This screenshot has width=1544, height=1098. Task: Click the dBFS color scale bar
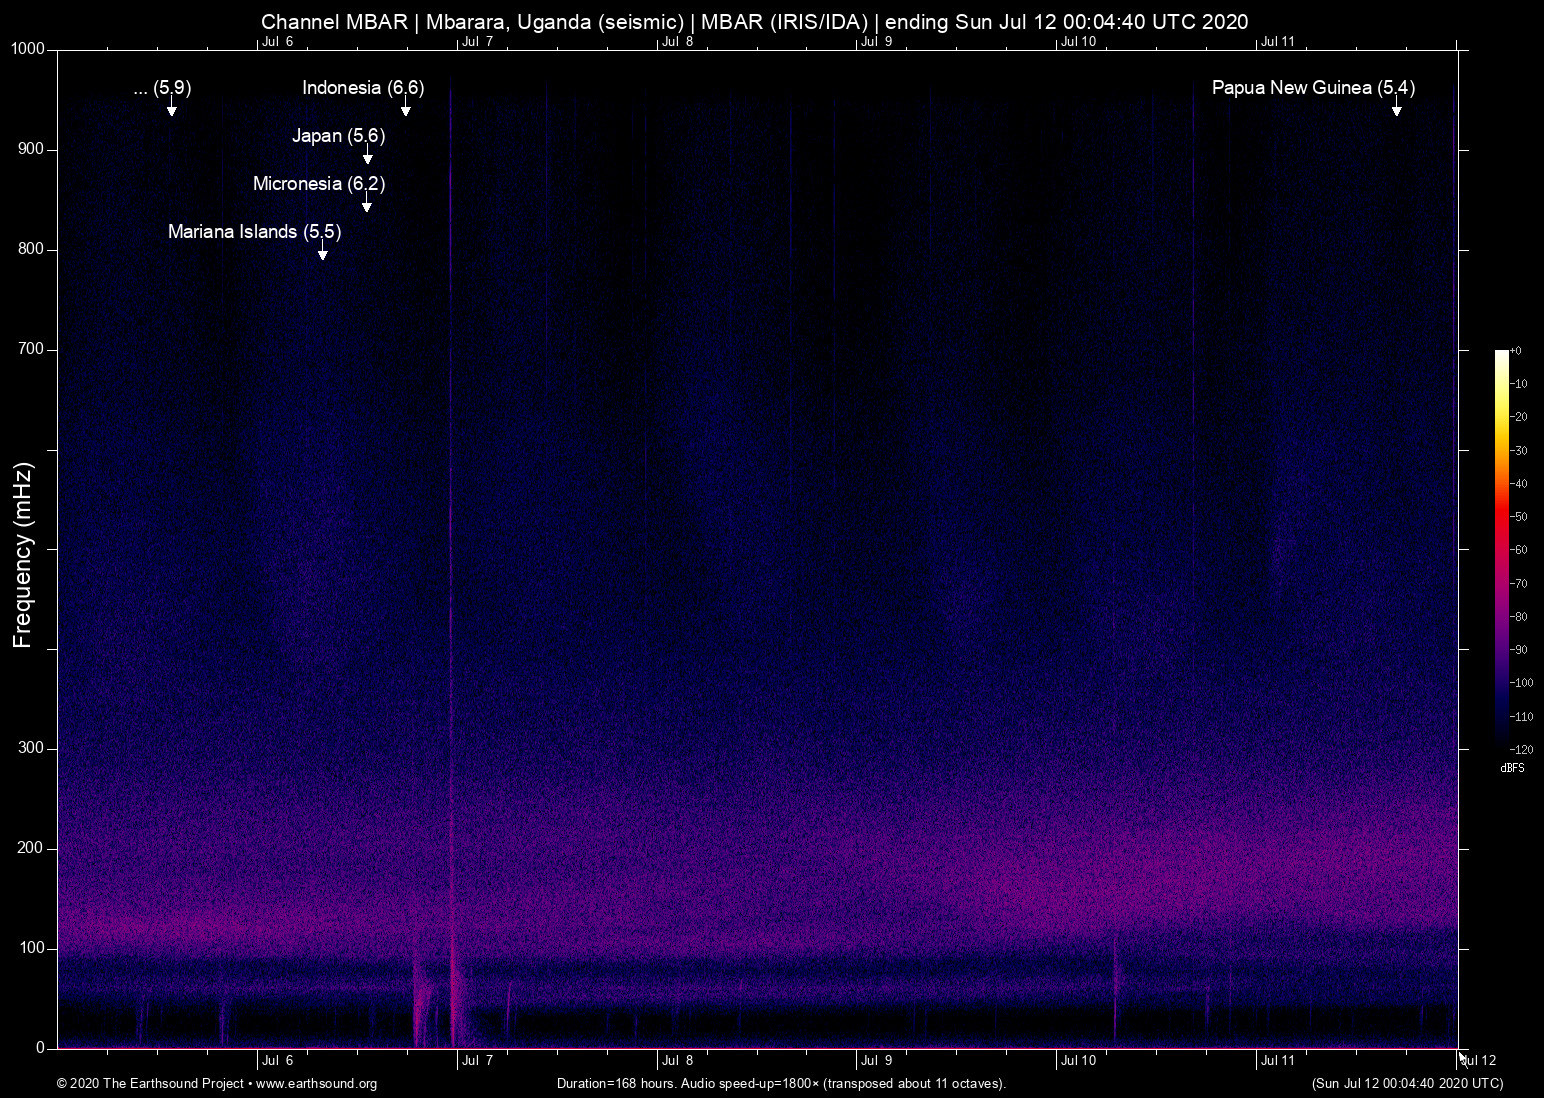click(1501, 548)
